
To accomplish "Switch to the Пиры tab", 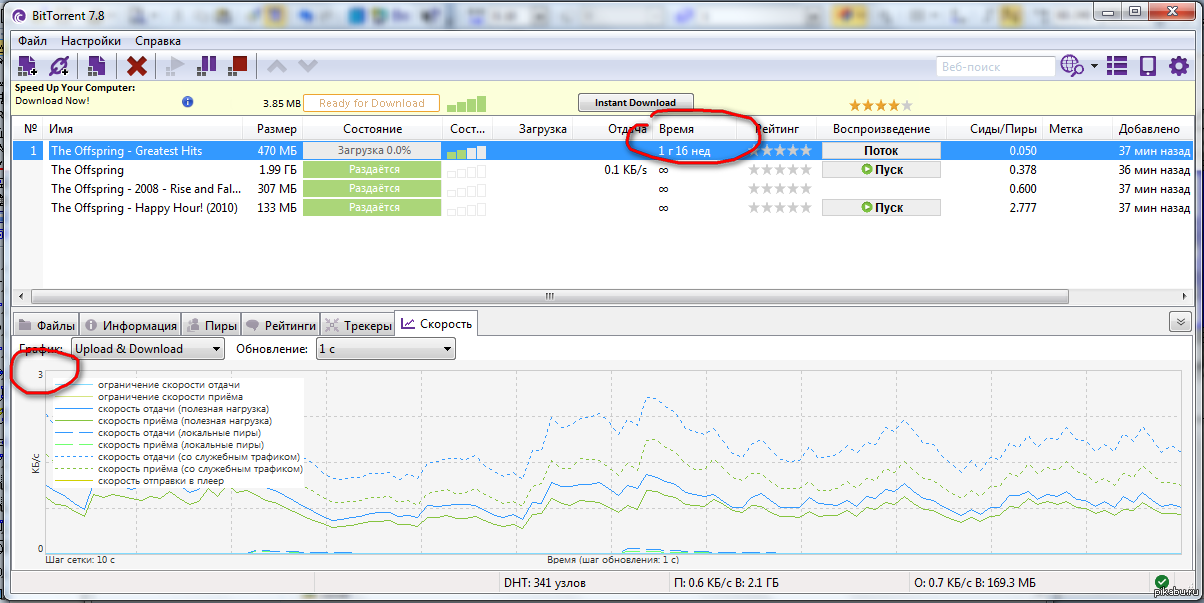I will pyautogui.click(x=212, y=324).
